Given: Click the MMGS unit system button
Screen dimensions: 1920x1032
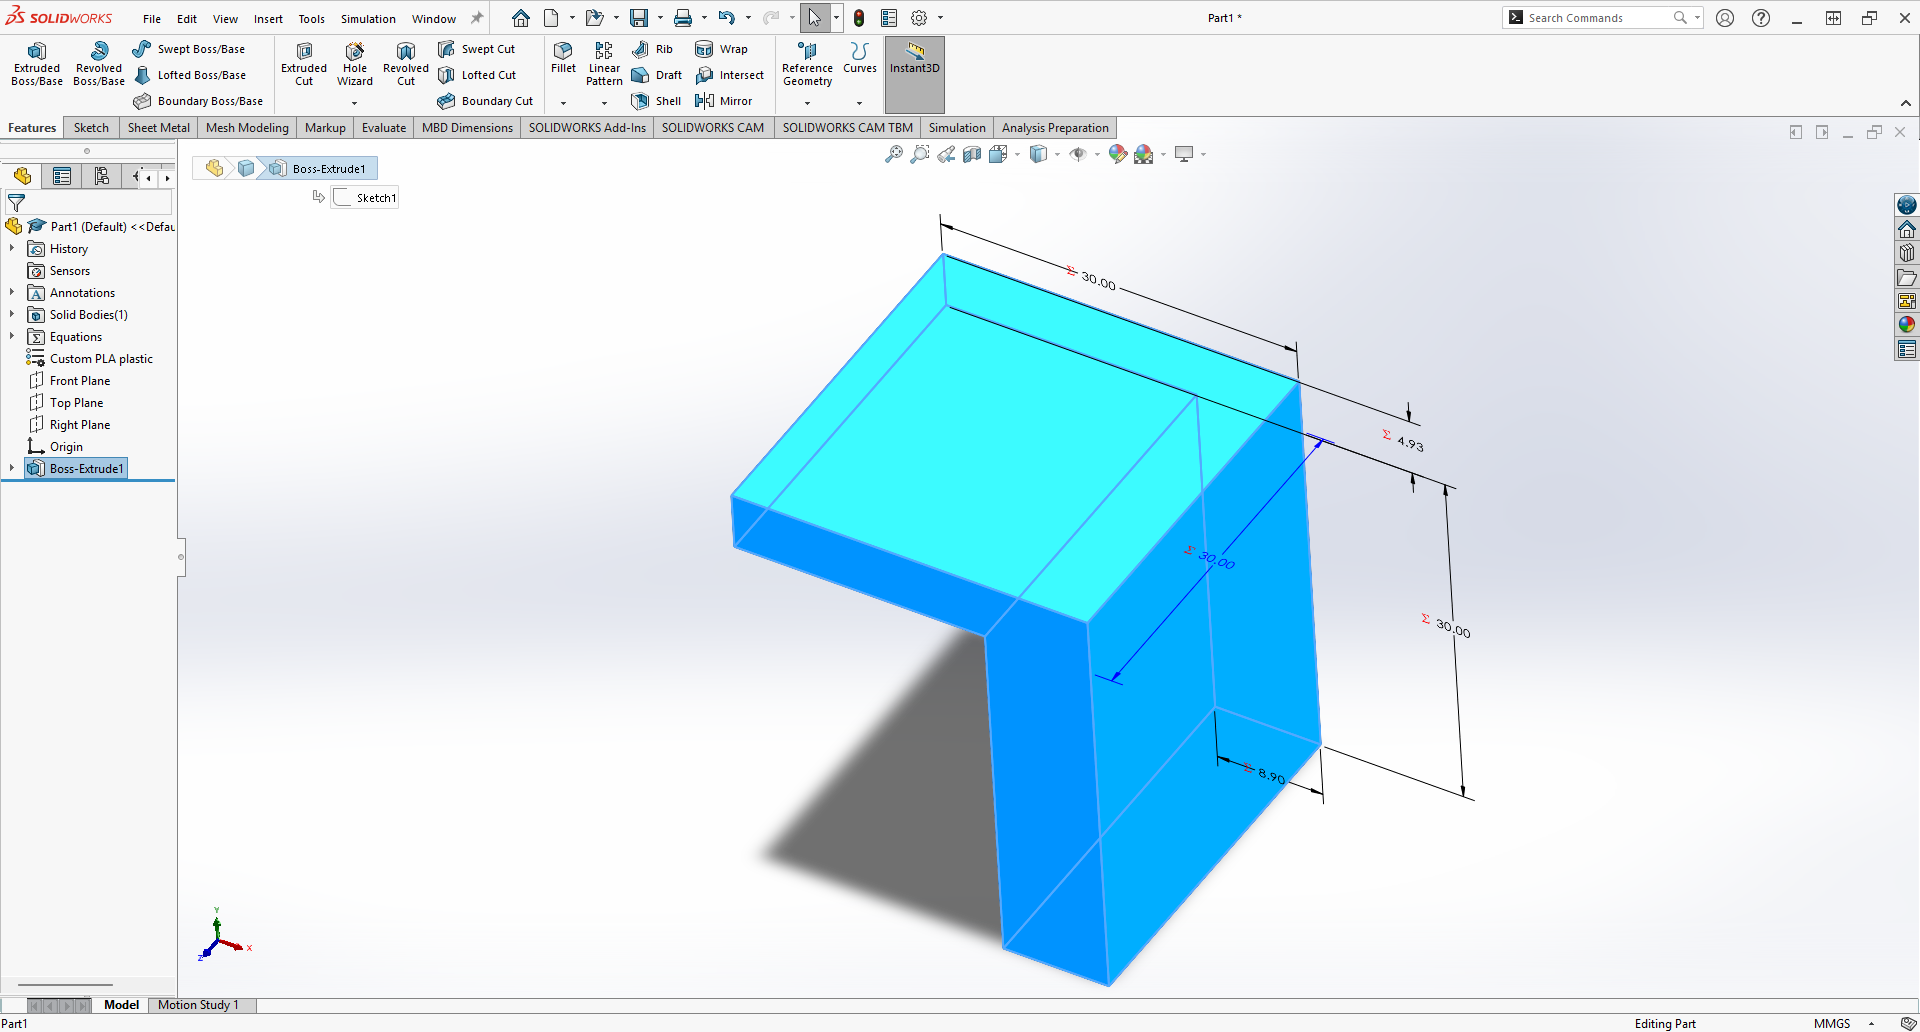Looking at the screenshot, I should (x=1832, y=1023).
